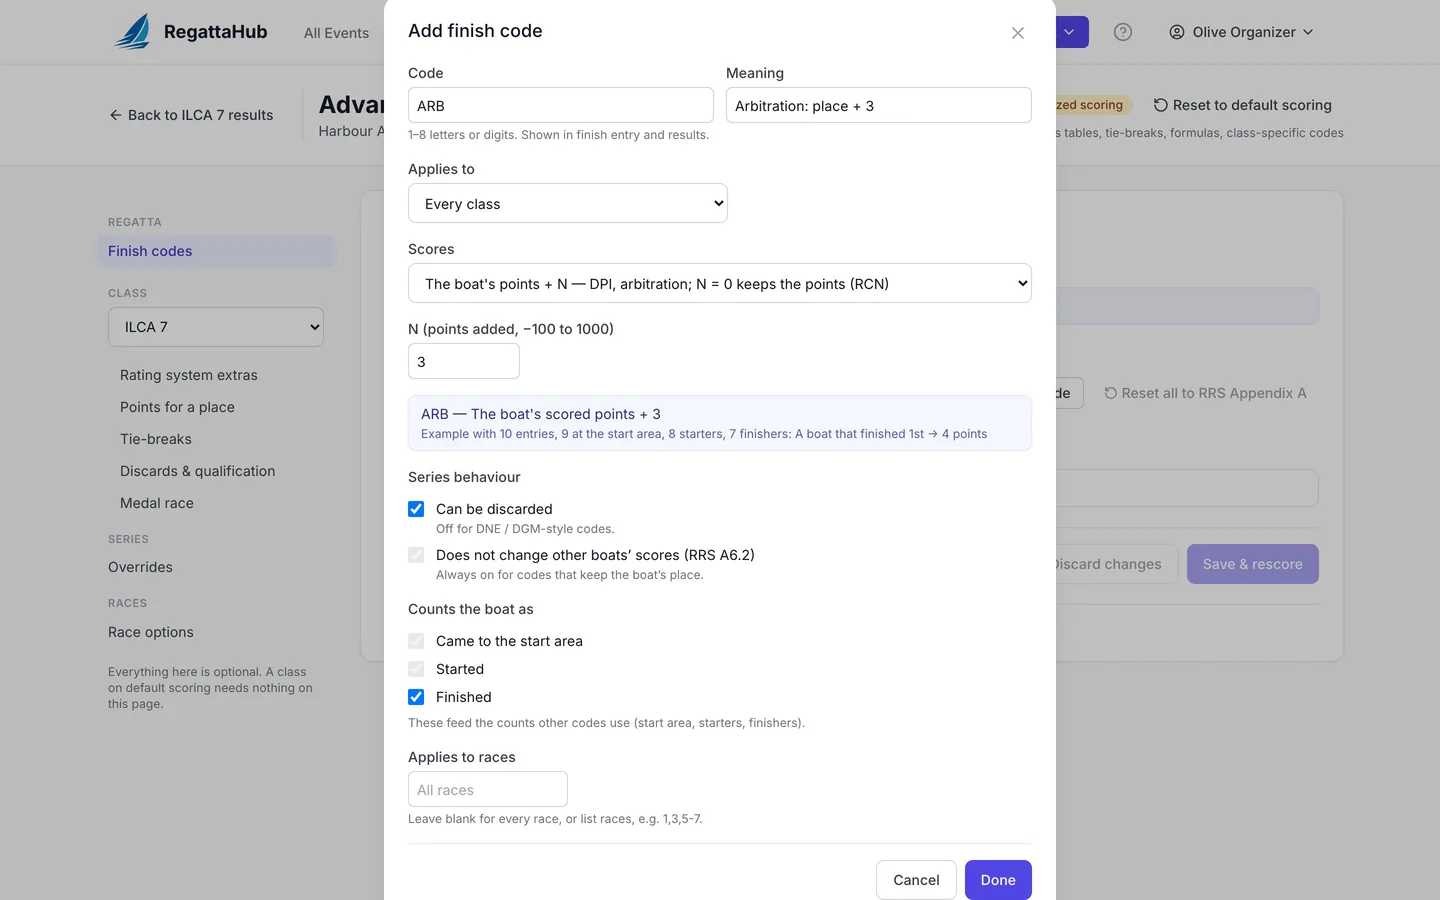Open the help question mark icon

(1123, 32)
